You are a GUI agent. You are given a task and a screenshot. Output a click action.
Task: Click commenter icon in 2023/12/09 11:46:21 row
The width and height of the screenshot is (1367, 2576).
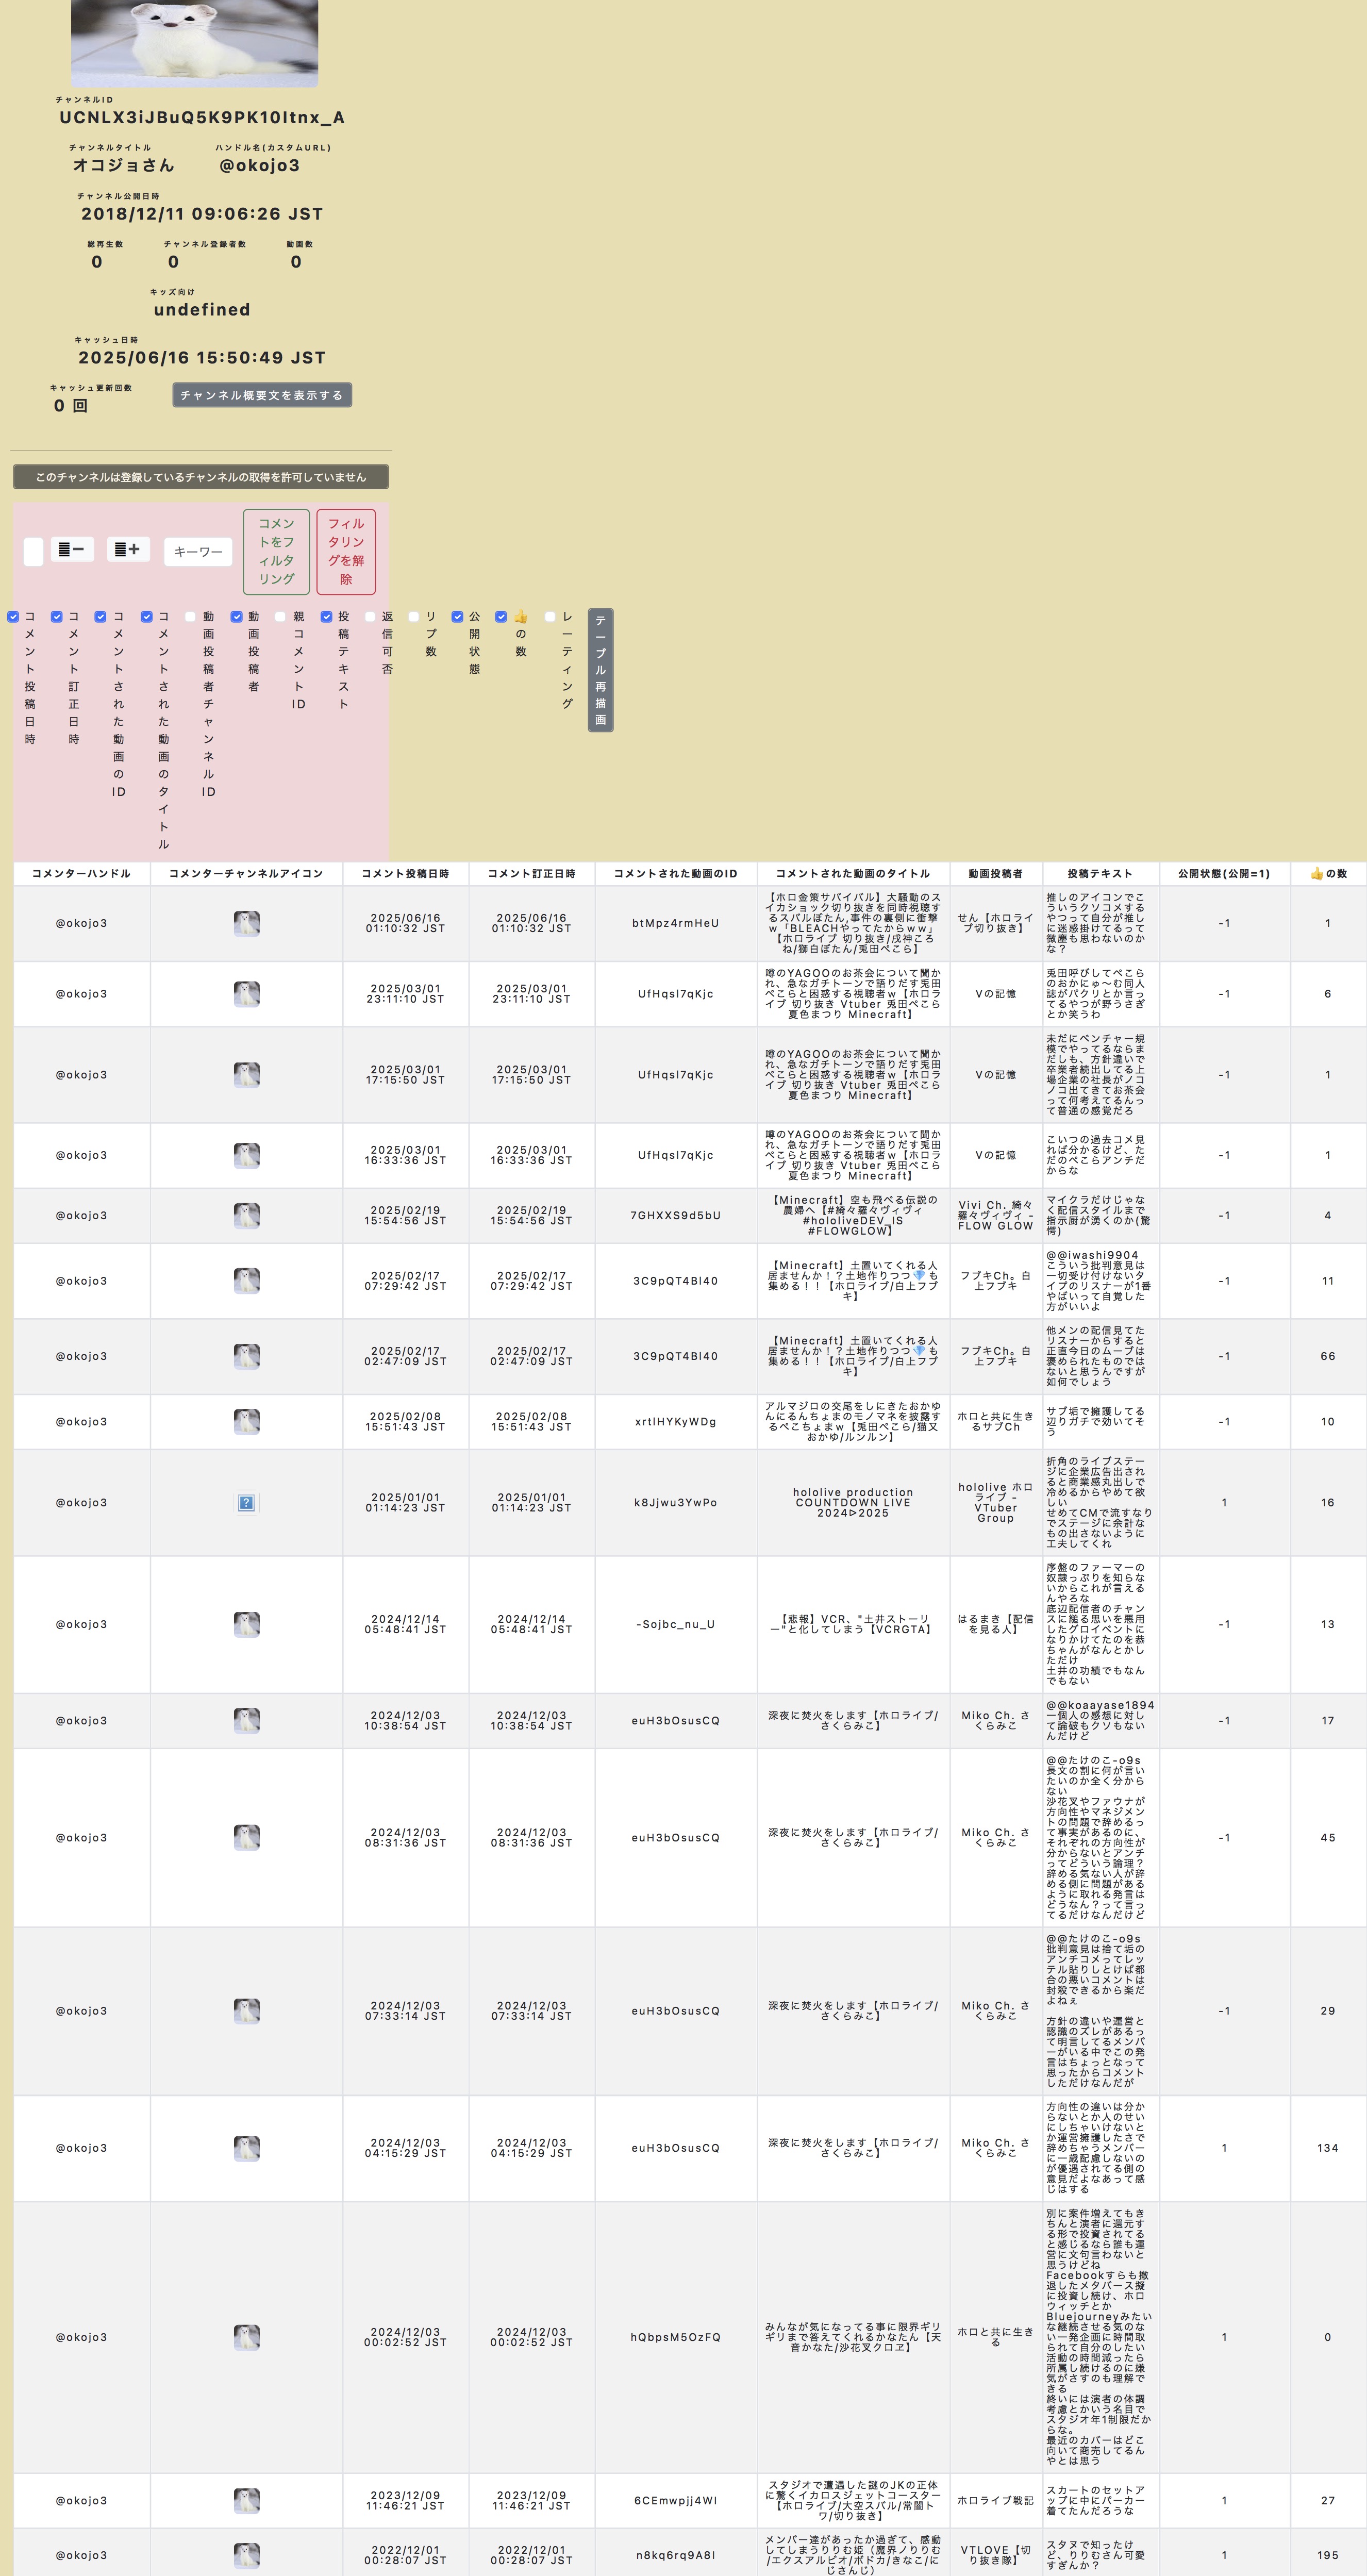(x=246, y=2500)
